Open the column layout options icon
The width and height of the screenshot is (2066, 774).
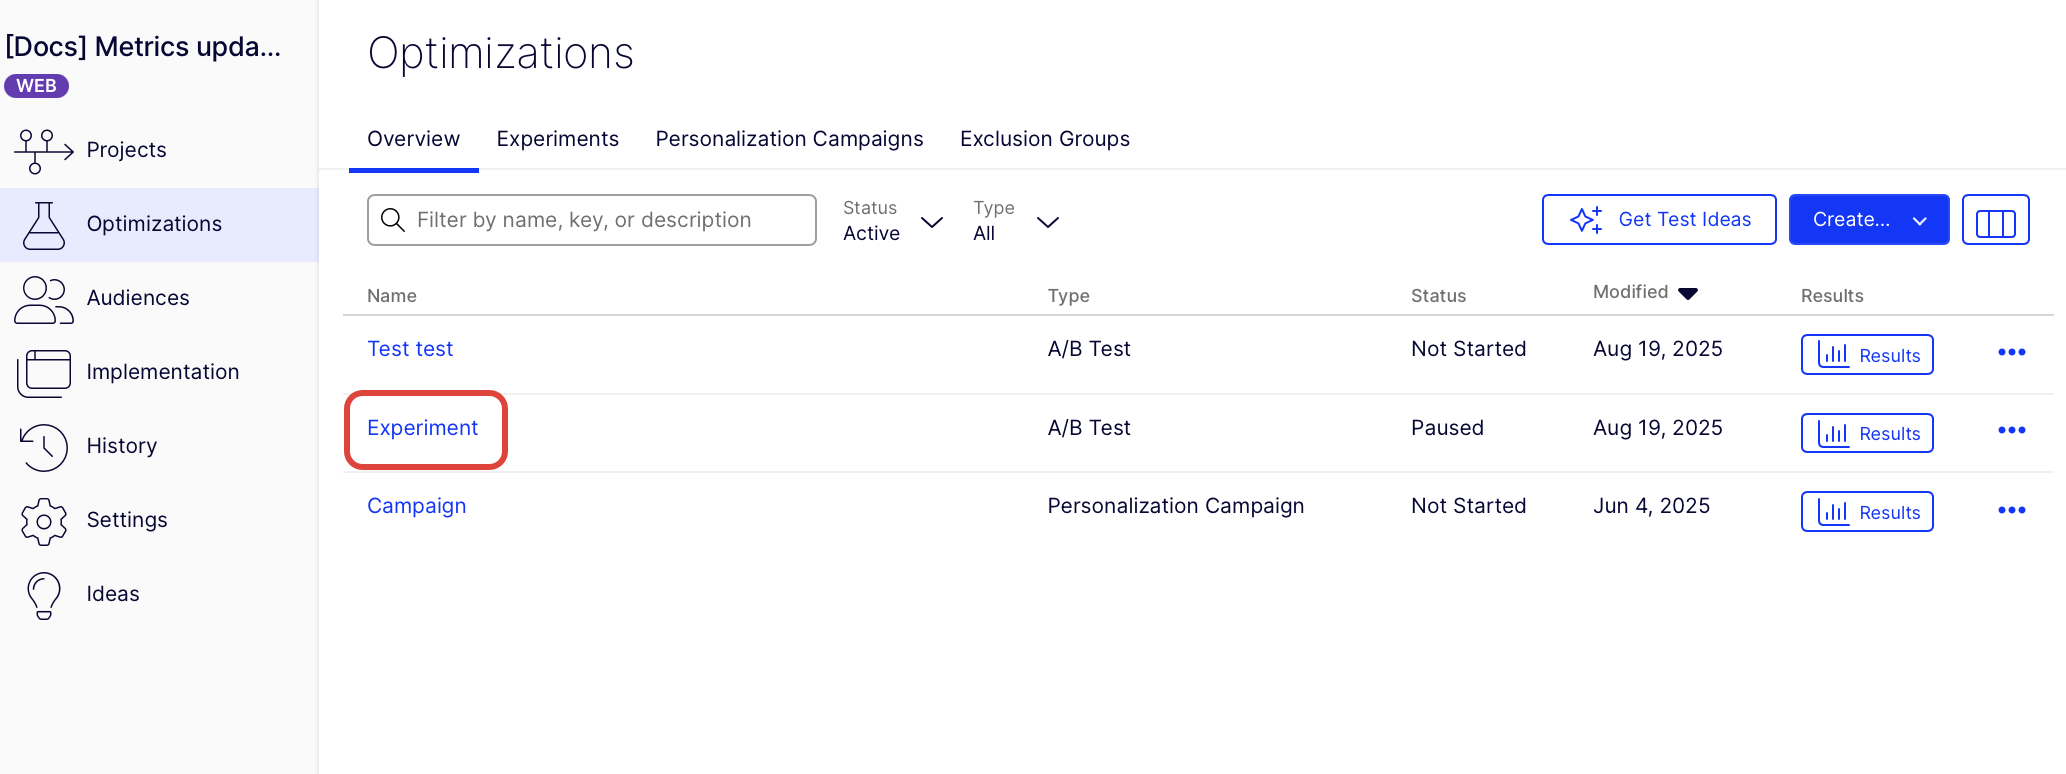[1995, 220]
